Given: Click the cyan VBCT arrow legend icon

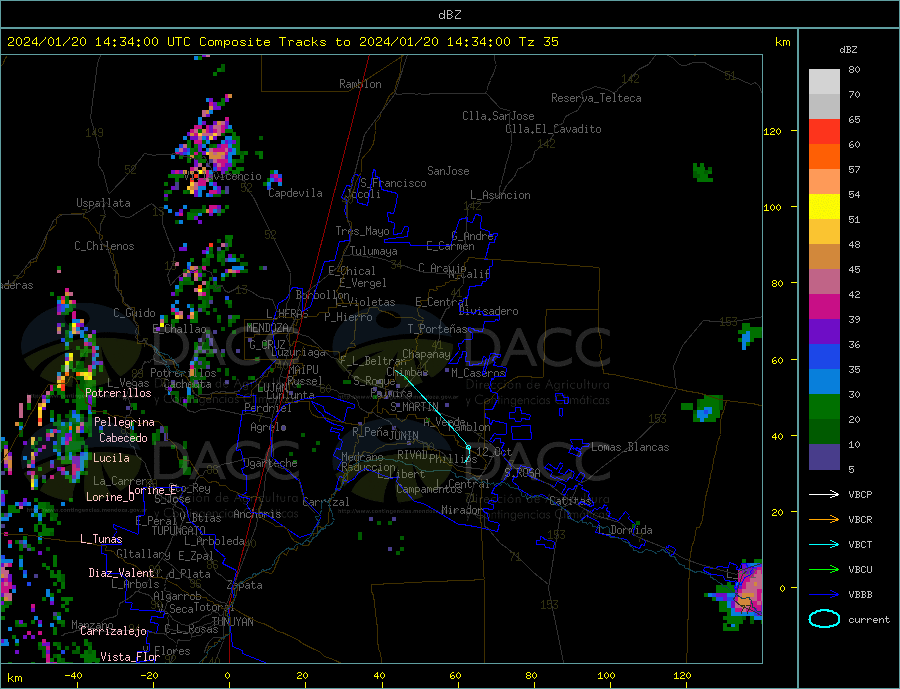Looking at the screenshot, I should (x=824, y=544).
